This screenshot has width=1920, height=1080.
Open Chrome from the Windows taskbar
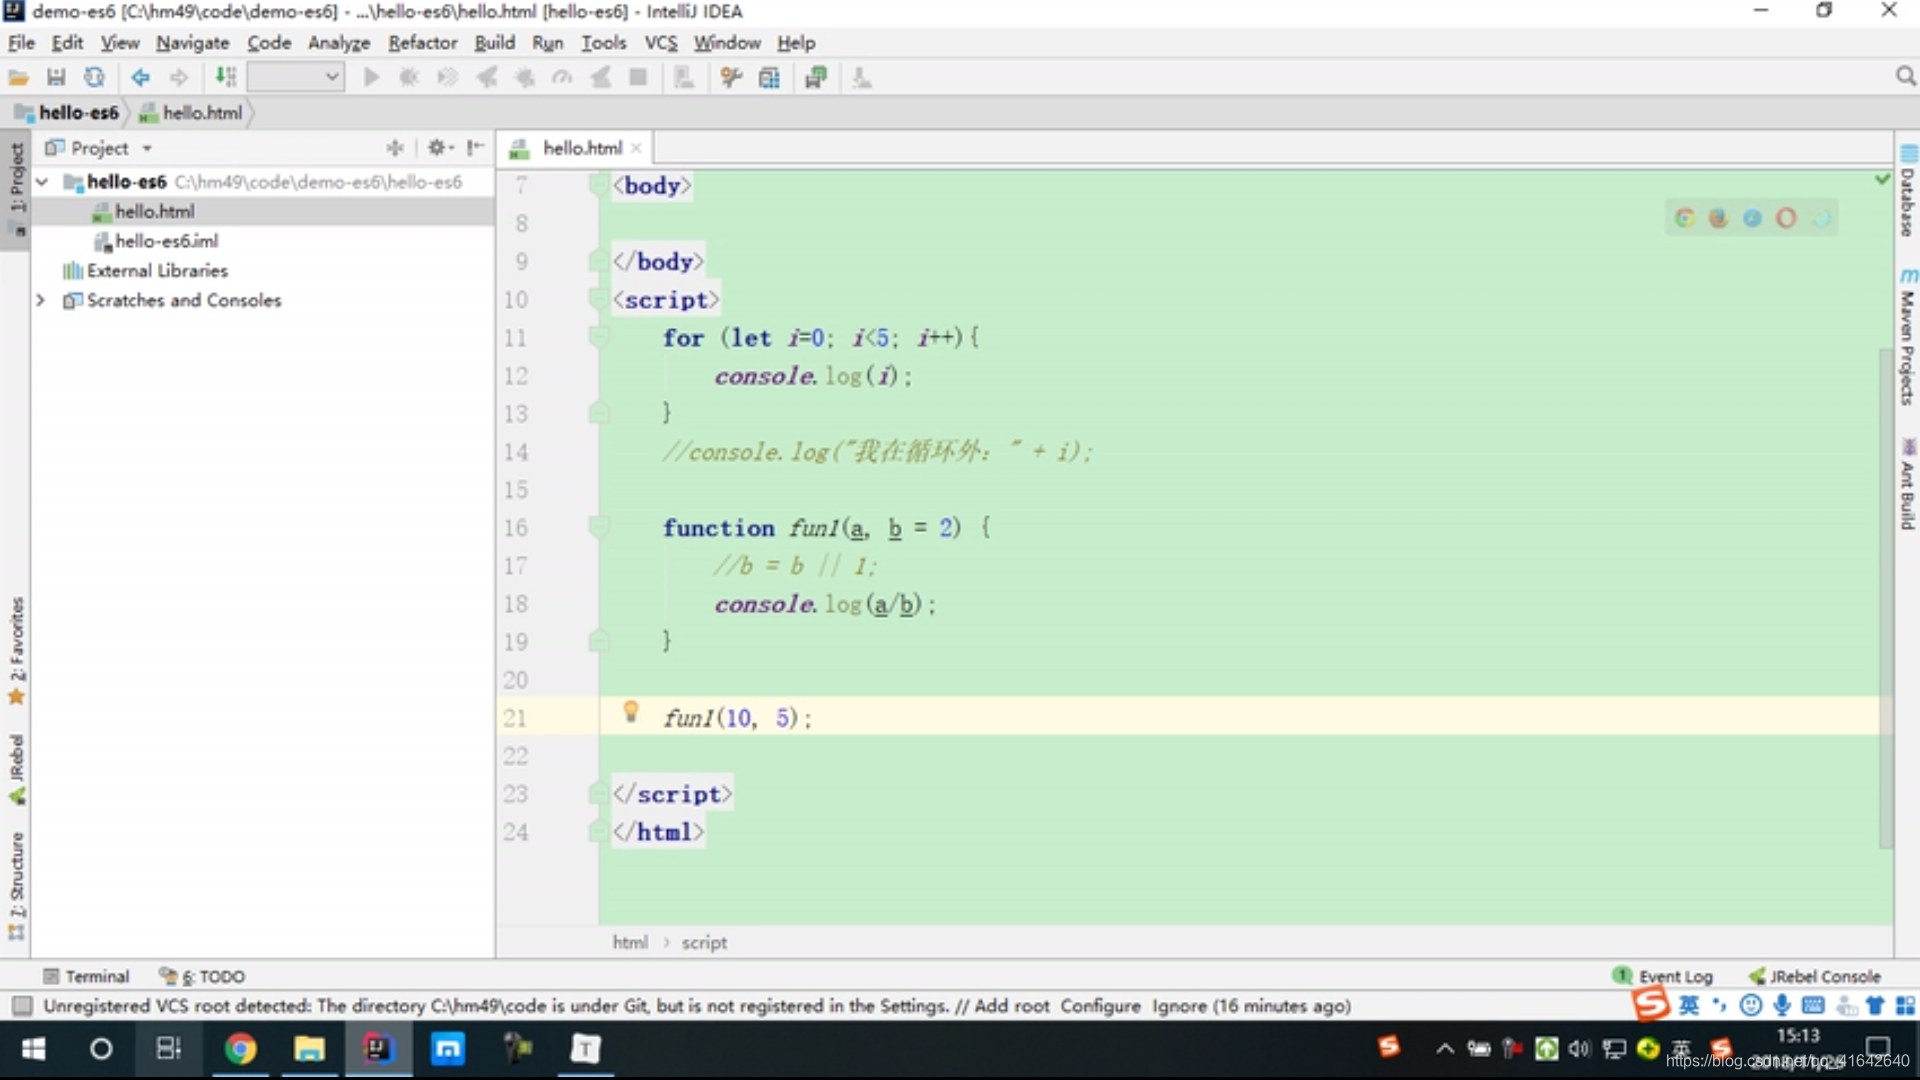240,1049
